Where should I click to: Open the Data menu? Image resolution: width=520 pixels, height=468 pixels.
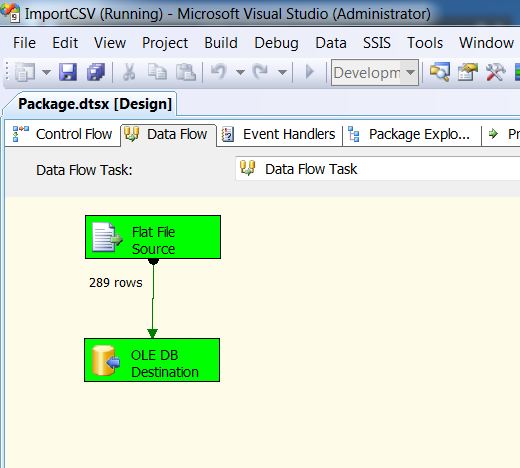coord(331,43)
